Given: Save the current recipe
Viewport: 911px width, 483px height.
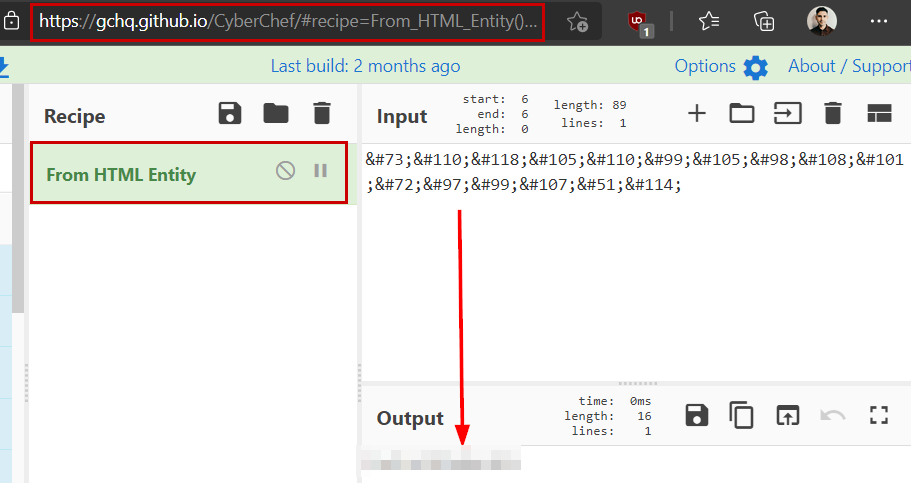Looking at the screenshot, I should (x=229, y=113).
